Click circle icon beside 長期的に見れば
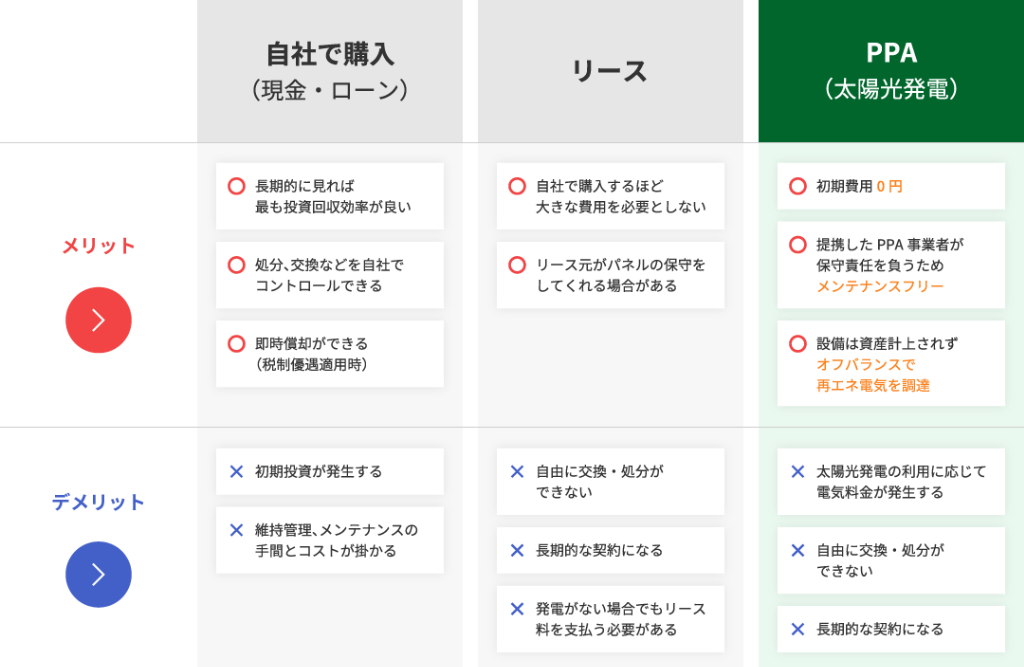The height and width of the screenshot is (667, 1024). click(236, 186)
